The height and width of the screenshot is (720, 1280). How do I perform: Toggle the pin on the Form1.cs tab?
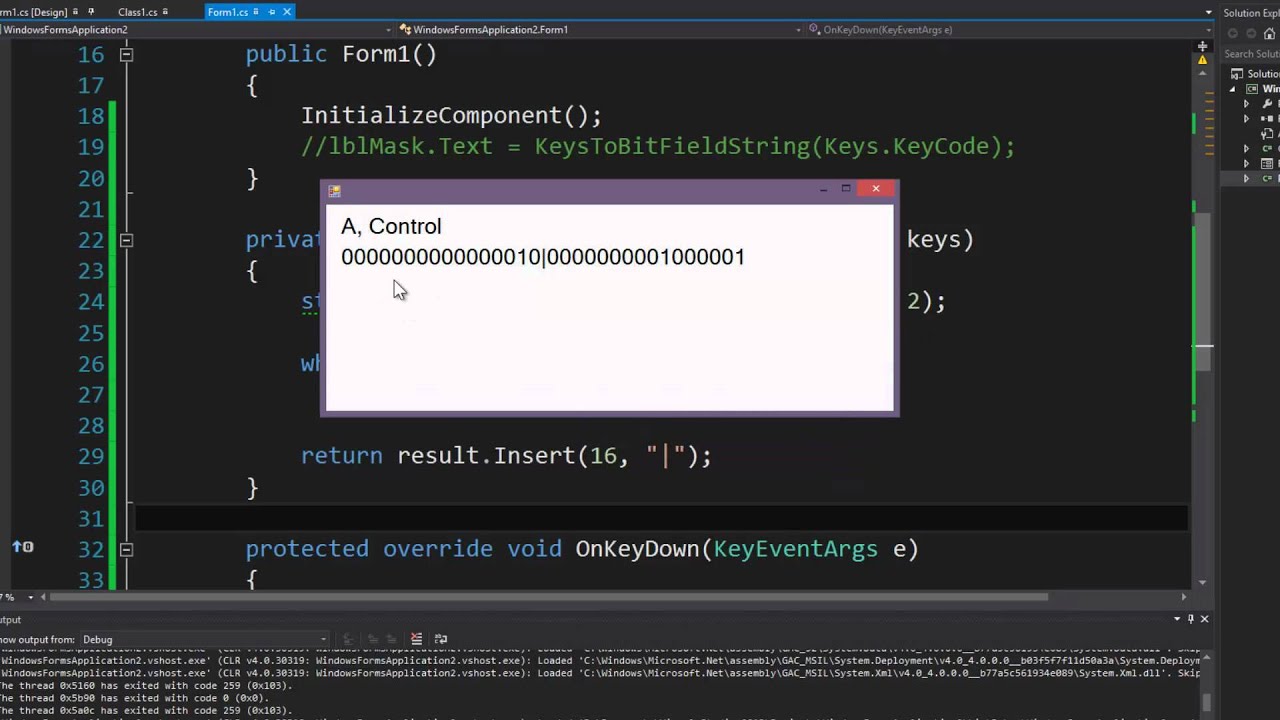pos(272,12)
